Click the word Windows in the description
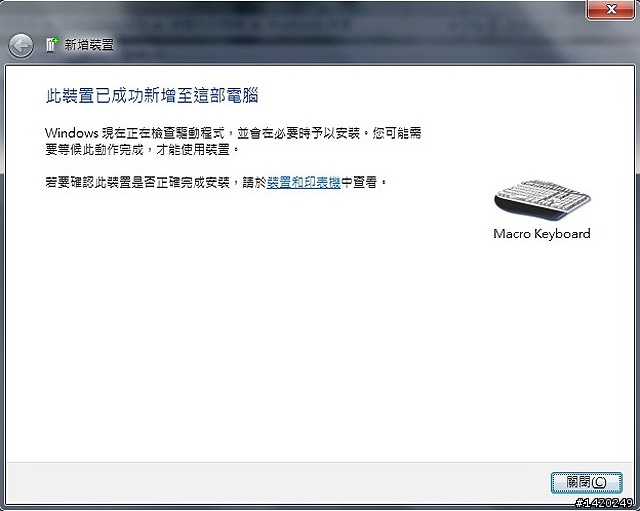 click(72, 133)
